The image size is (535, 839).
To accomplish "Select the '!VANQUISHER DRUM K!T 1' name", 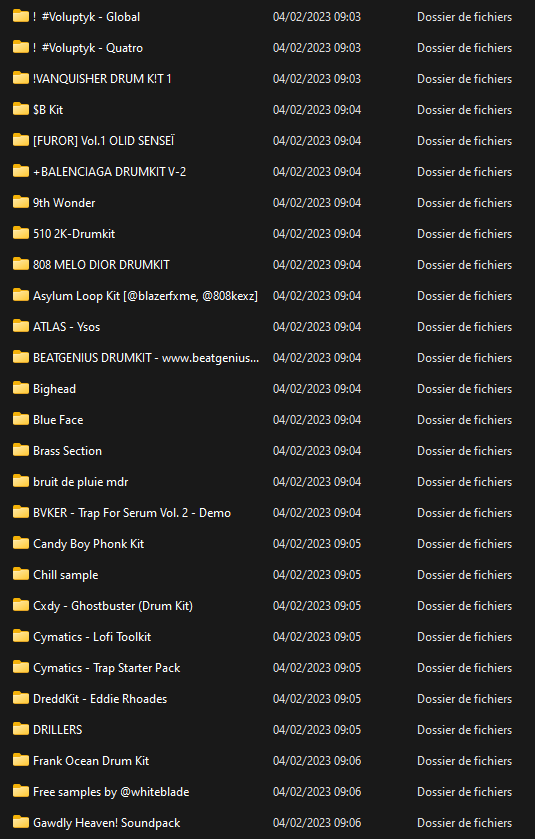I will [102, 79].
